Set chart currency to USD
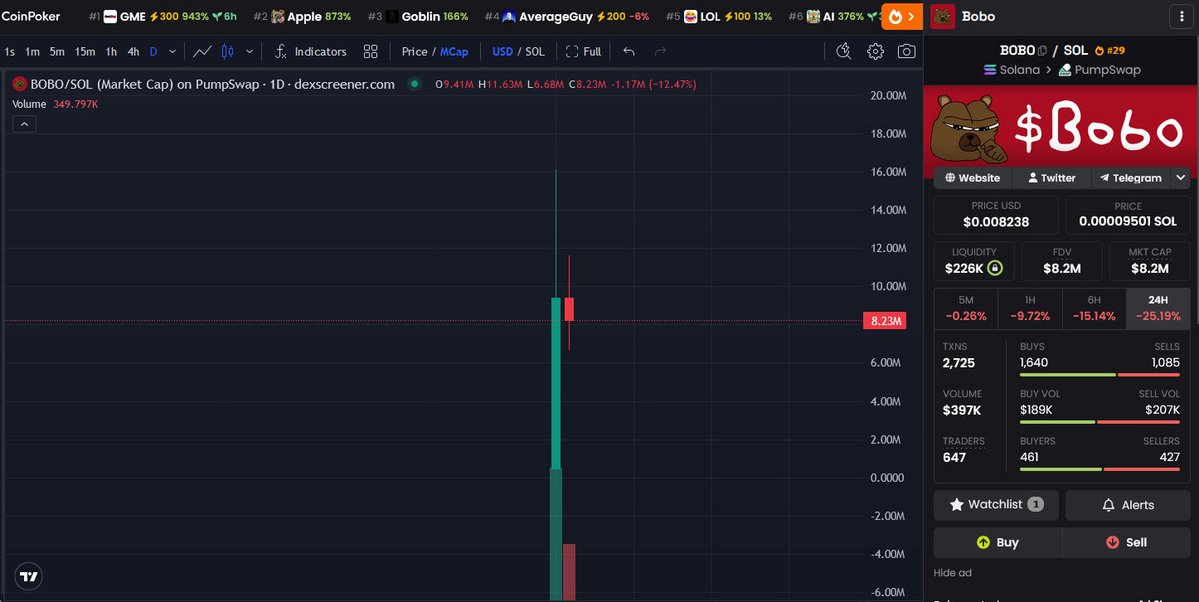 coord(502,51)
